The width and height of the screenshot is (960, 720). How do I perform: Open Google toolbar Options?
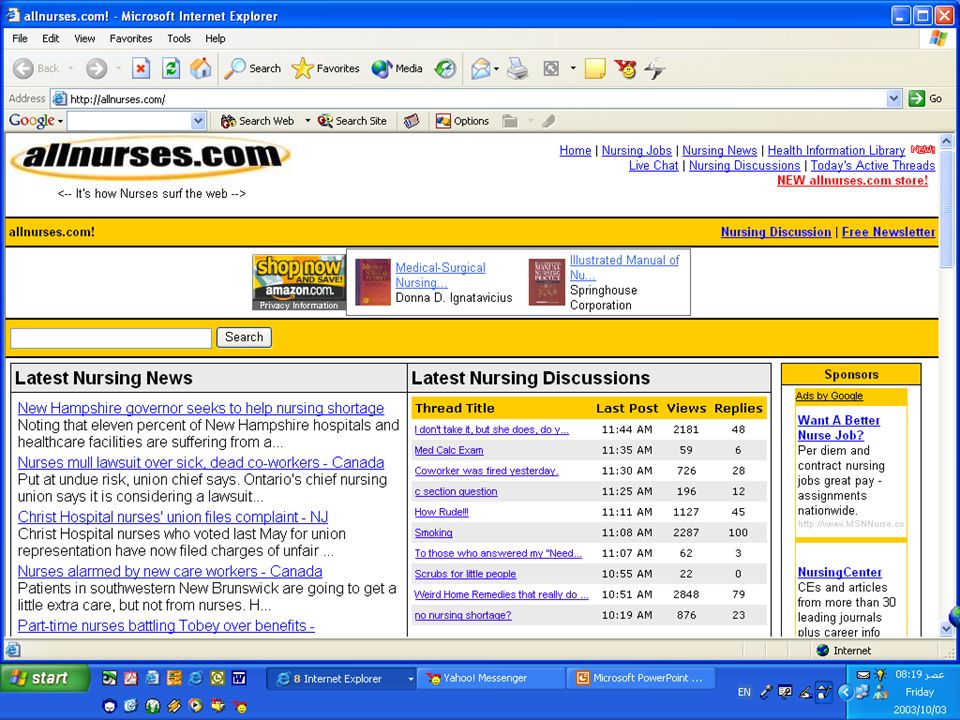point(462,121)
